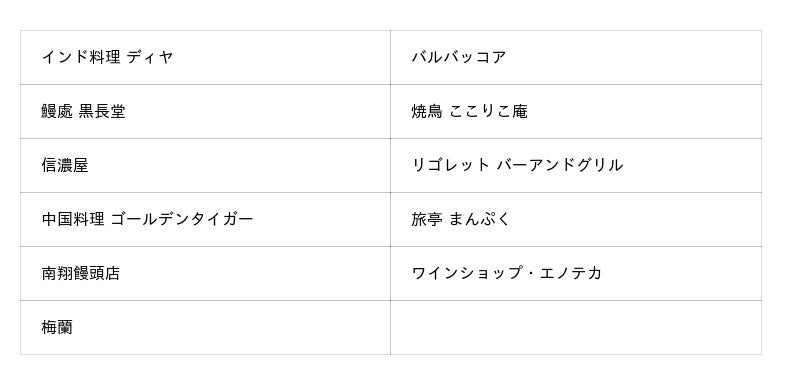Choose the 焼鳥 ここりこ庵 entry

[469, 111]
